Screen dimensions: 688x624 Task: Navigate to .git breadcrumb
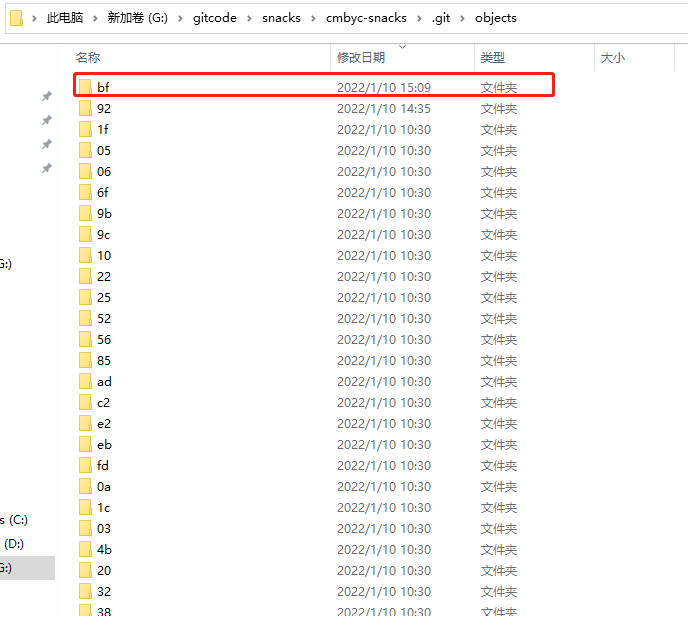[441, 18]
